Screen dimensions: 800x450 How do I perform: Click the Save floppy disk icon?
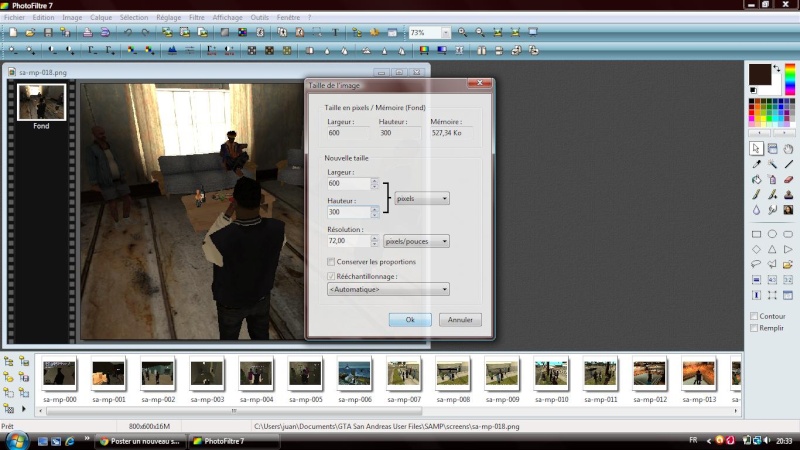click(x=48, y=32)
